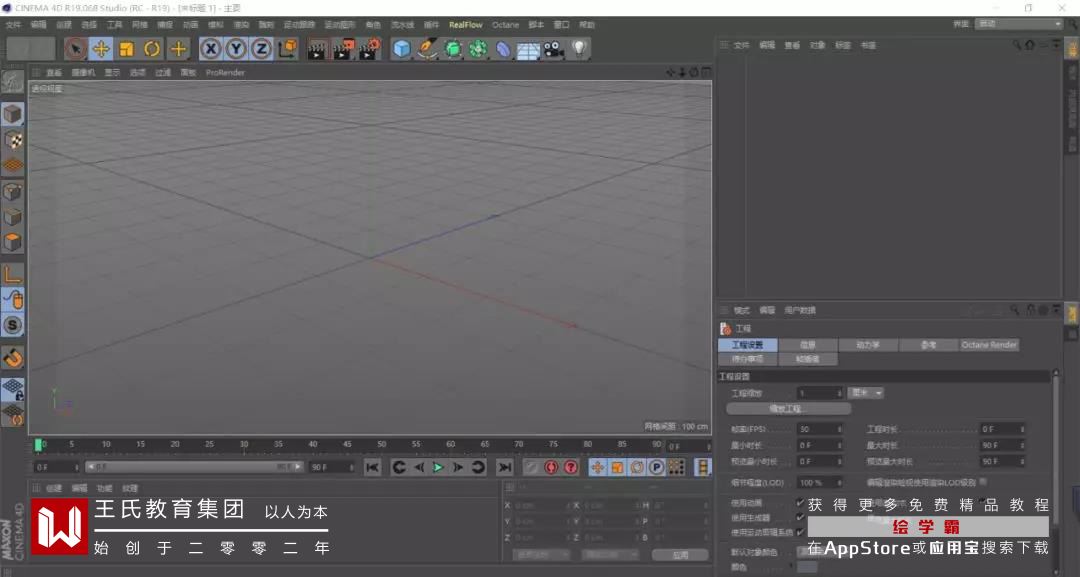Step the FPS value spinner

[x=840, y=429]
